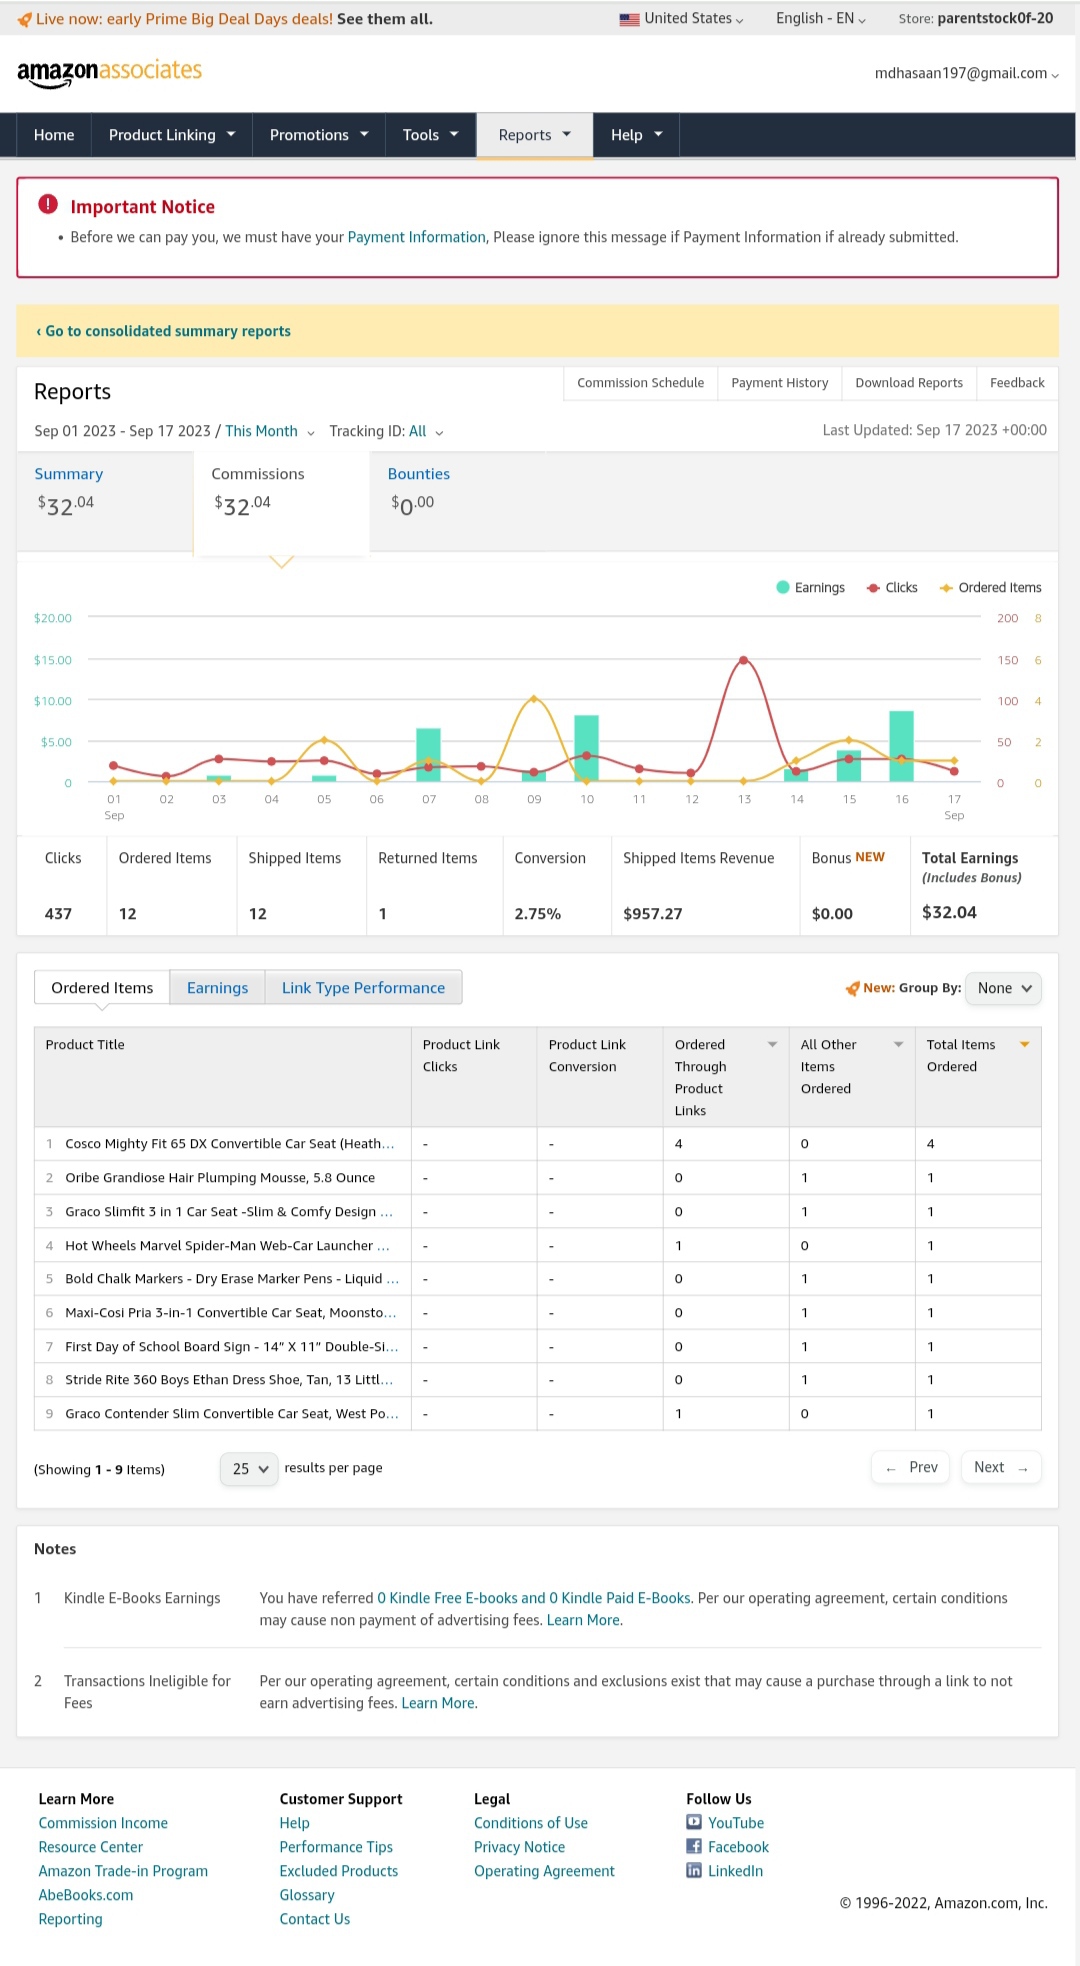Open the Glossary footer link
The width and height of the screenshot is (1080, 1966).
click(307, 1895)
